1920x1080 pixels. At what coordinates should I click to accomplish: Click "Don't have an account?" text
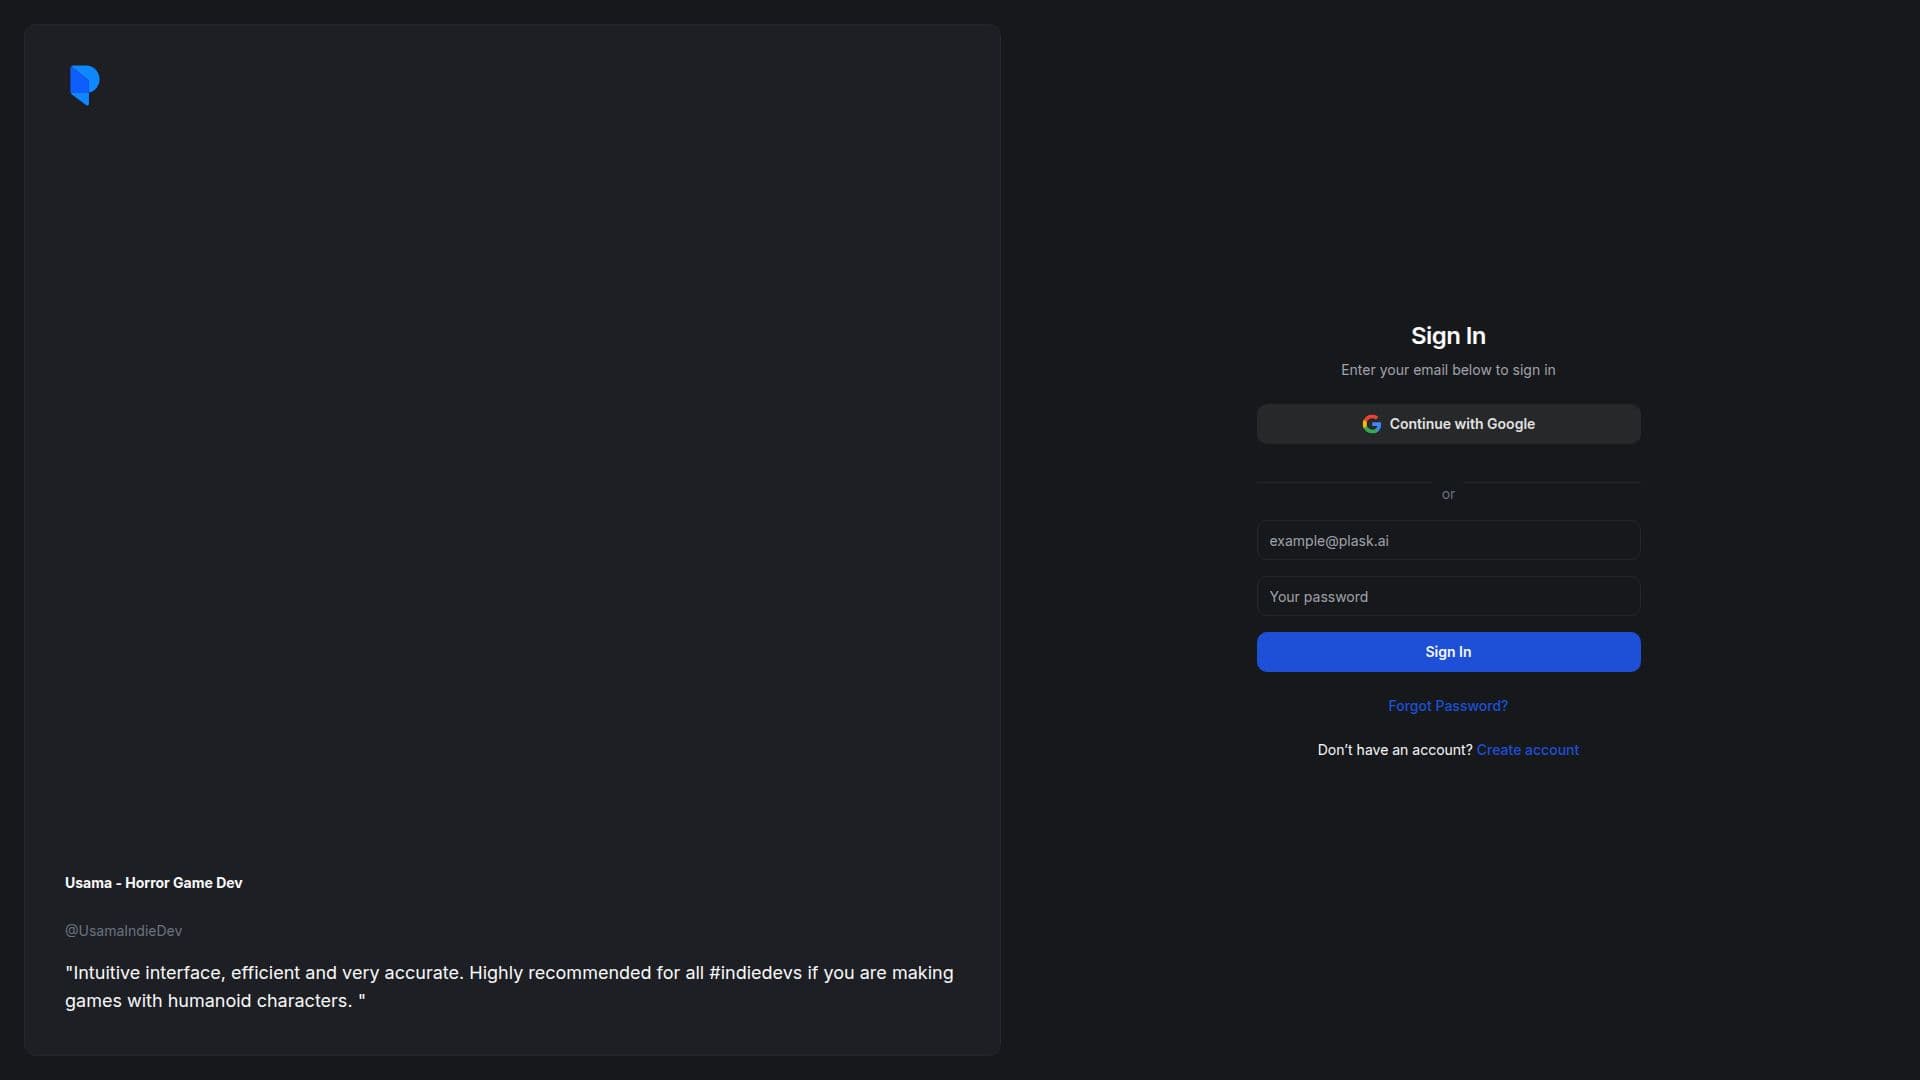point(1394,750)
